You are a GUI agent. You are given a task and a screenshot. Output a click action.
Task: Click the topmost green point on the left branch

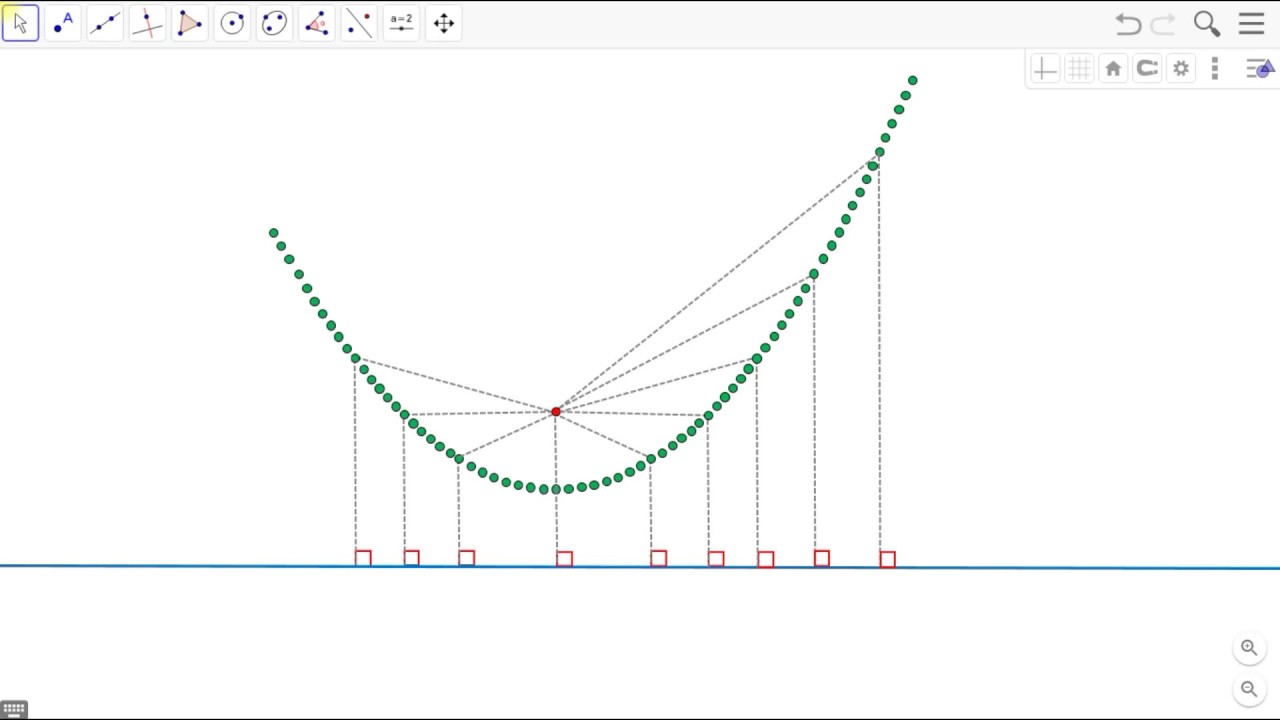coord(273,233)
